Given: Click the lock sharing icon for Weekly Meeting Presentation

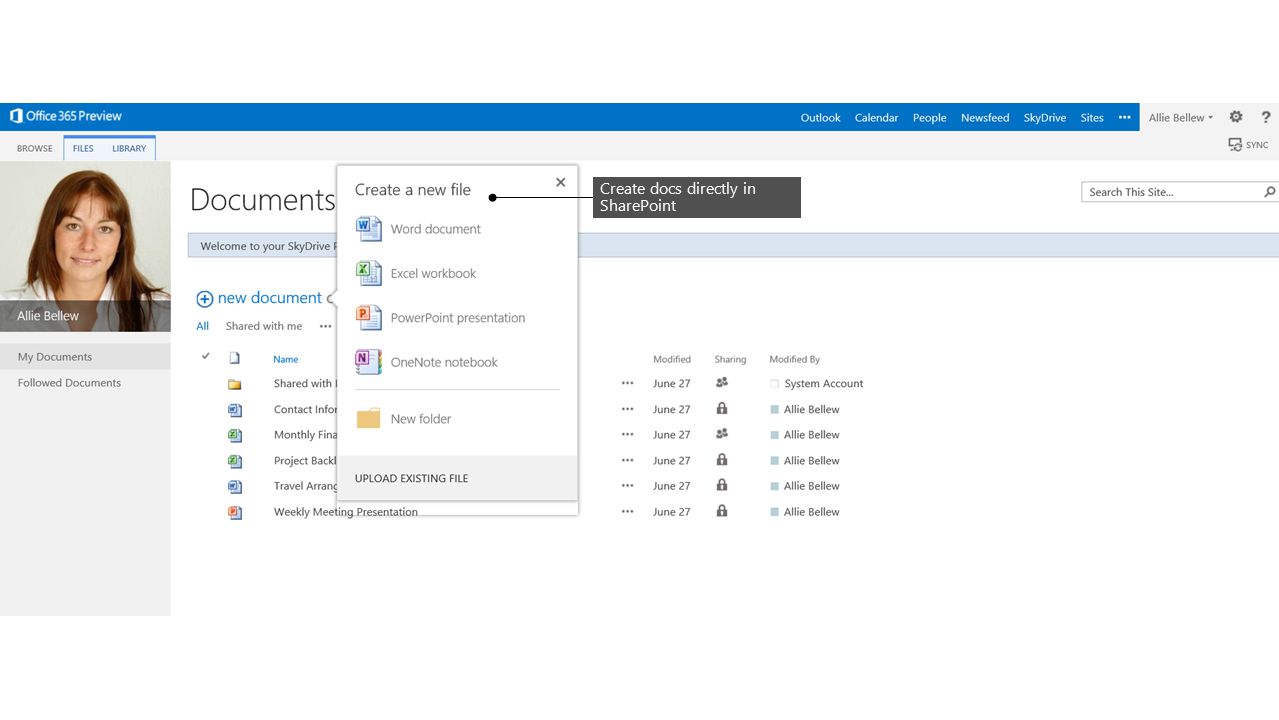Looking at the screenshot, I should [x=722, y=511].
